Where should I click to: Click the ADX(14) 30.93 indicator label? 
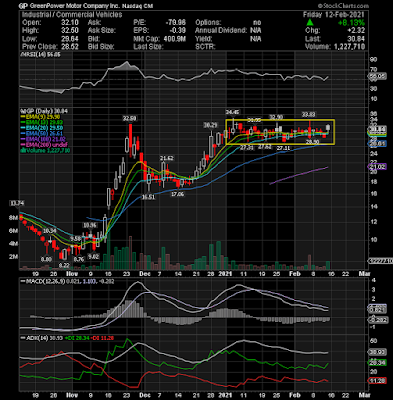pos(41,338)
